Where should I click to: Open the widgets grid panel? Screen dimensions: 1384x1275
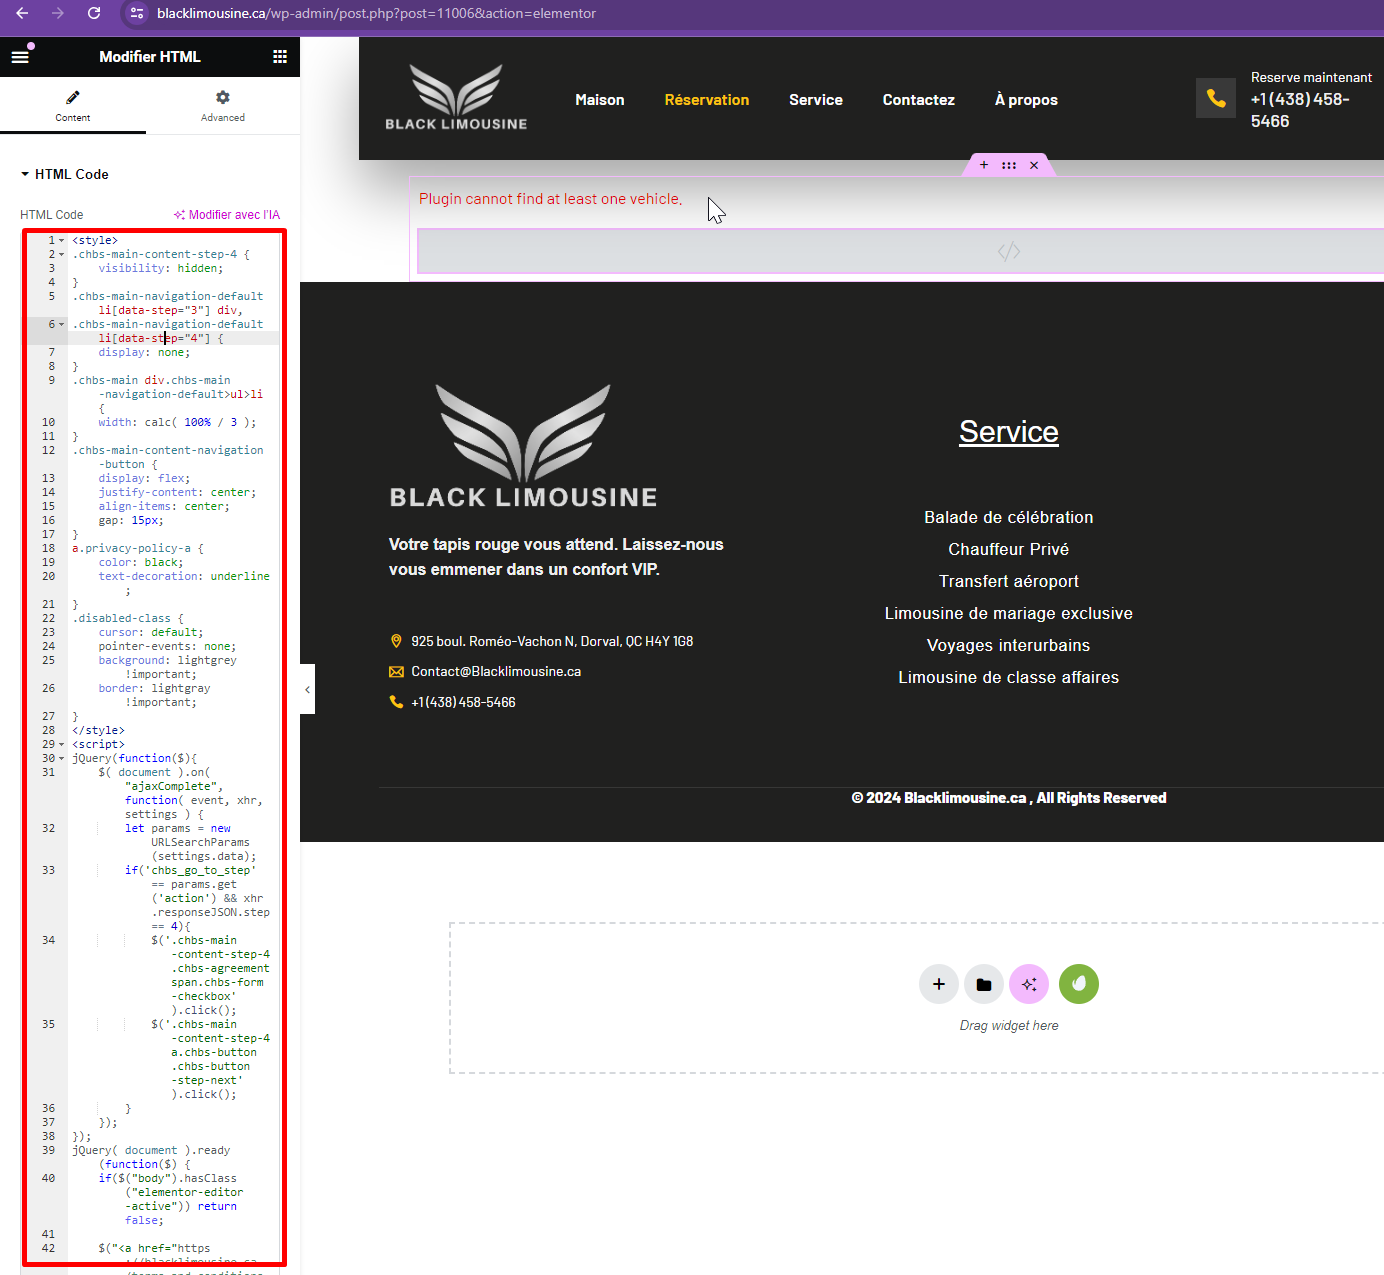coord(280,57)
